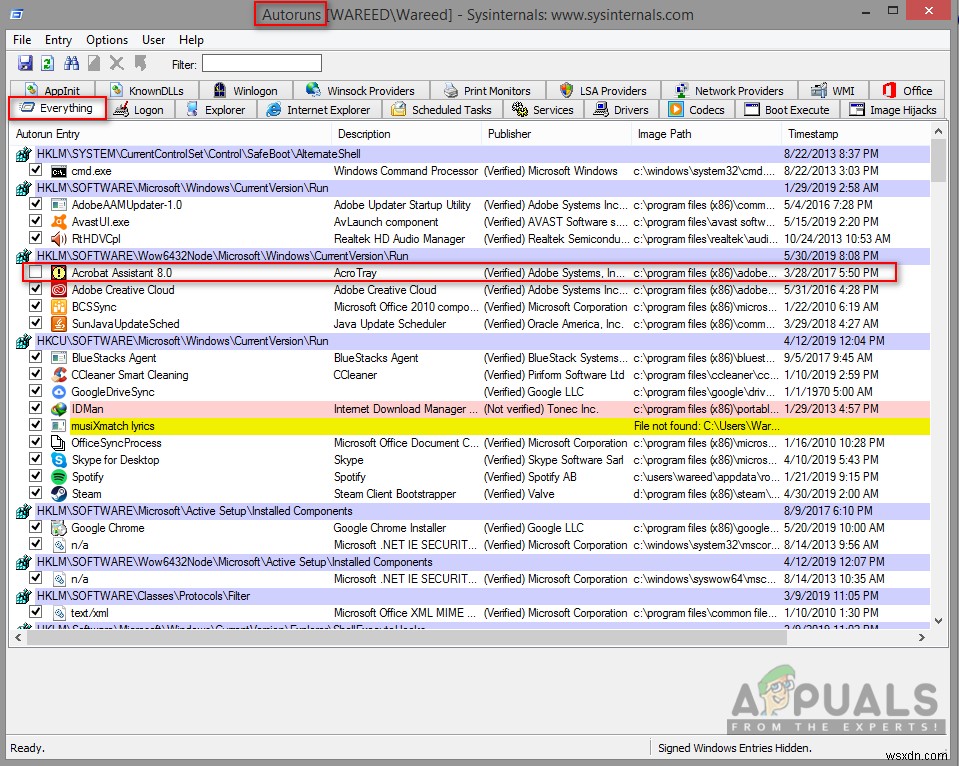Click the IDMan globe icon
Viewport: 959px width, 766px height.
pos(59,409)
